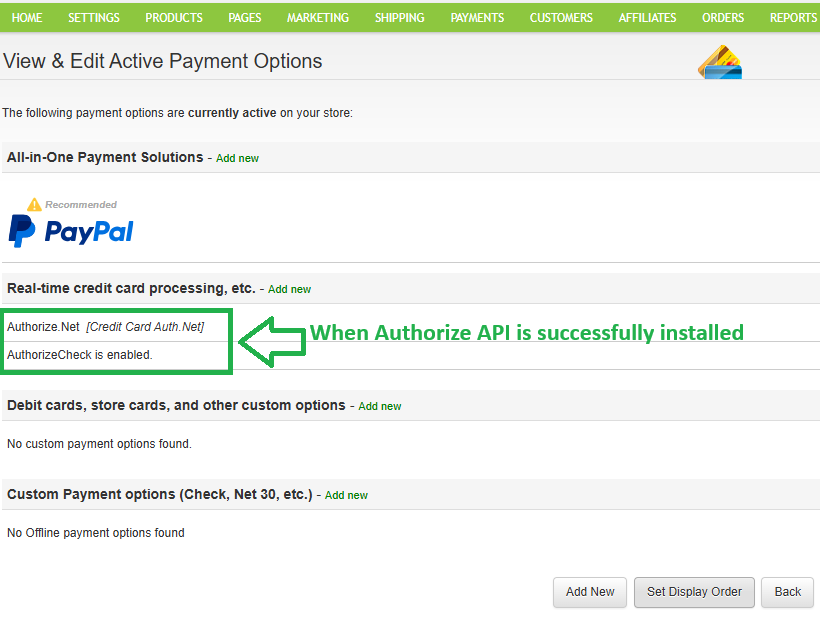Click Add new for Custom Payment options

(346, 495)
